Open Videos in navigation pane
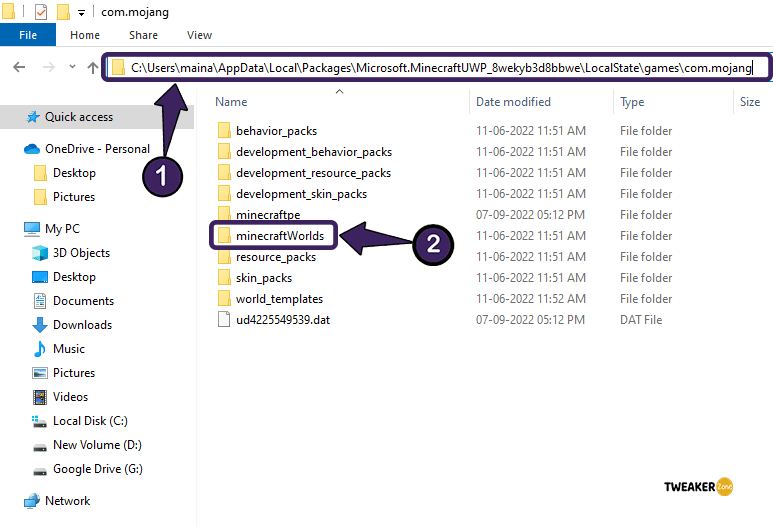Image resolution: width=773 pixels, height=527 pixels. click(x=70, y=397)
